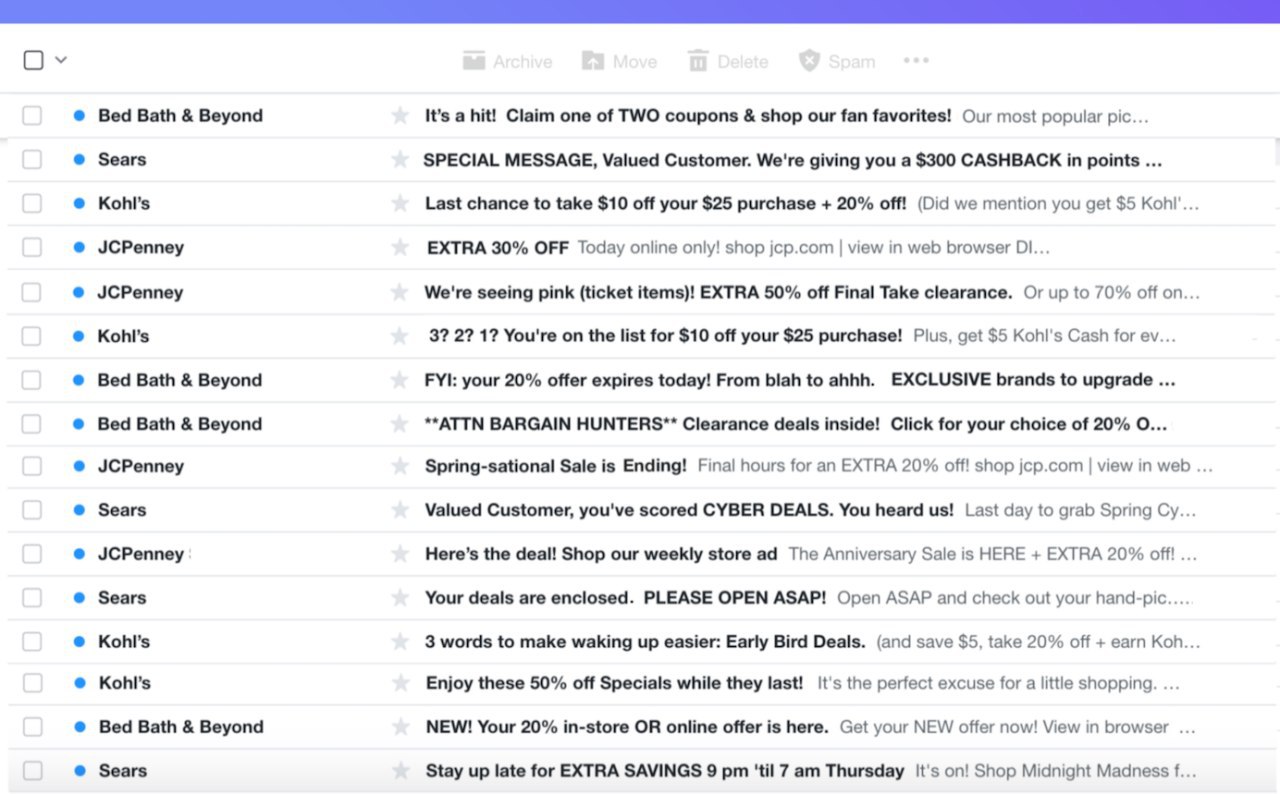1280x794 pixels.
Task: Star the 'NEW! Your 20% in-store OR online offer' email
Action: click(401, 727)
